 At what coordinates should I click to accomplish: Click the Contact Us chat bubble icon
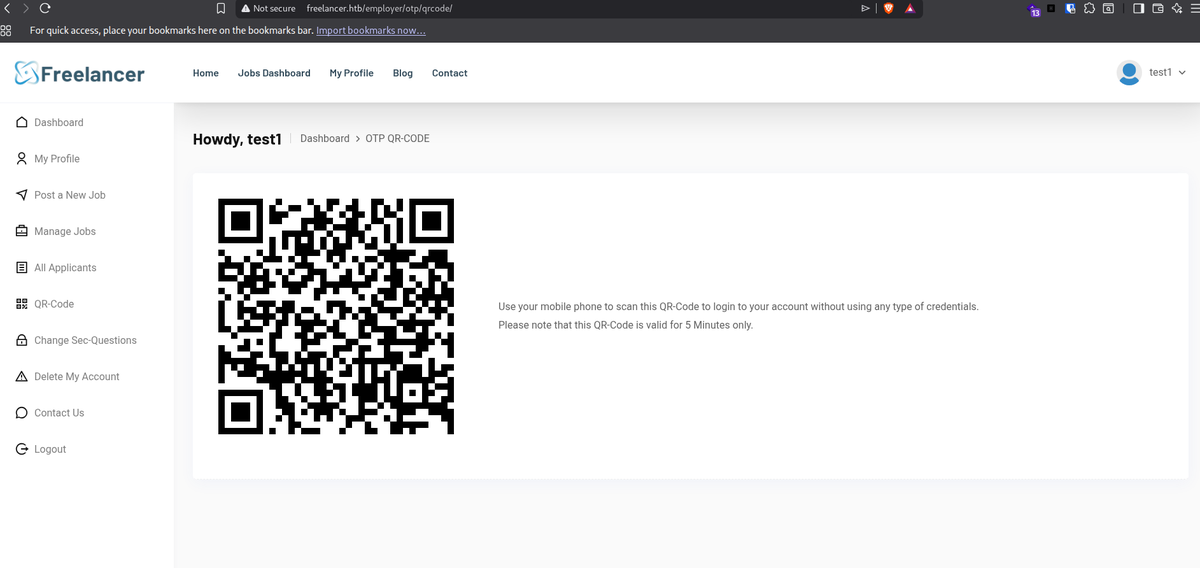[x=22, y=413]
